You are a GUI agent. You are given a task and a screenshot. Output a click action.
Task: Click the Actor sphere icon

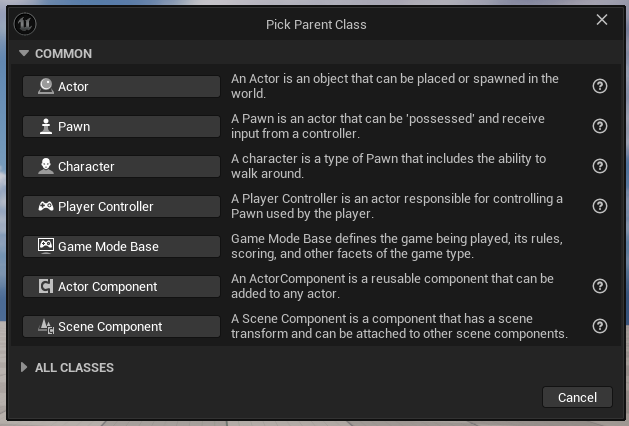pos(46,86)
